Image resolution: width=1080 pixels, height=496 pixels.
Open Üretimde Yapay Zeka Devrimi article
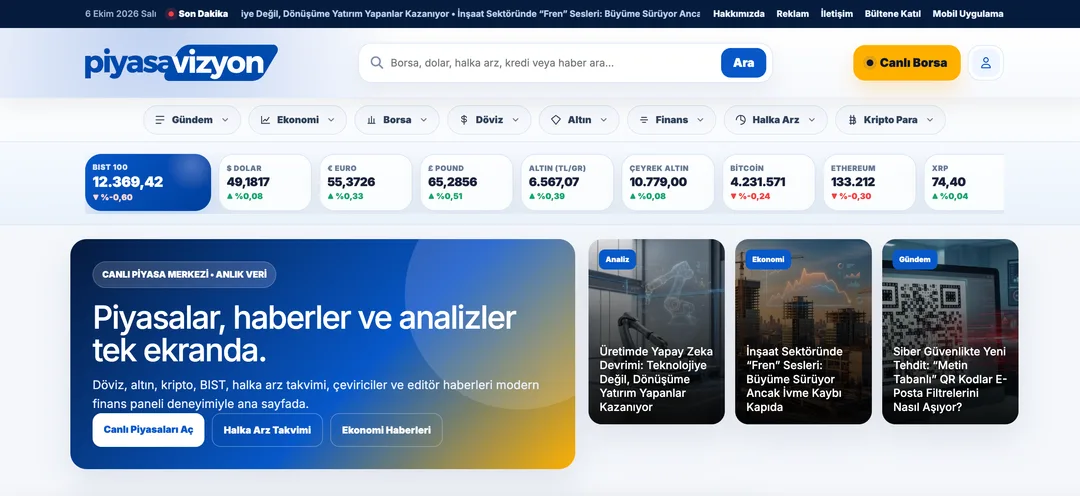coord(656,331)
